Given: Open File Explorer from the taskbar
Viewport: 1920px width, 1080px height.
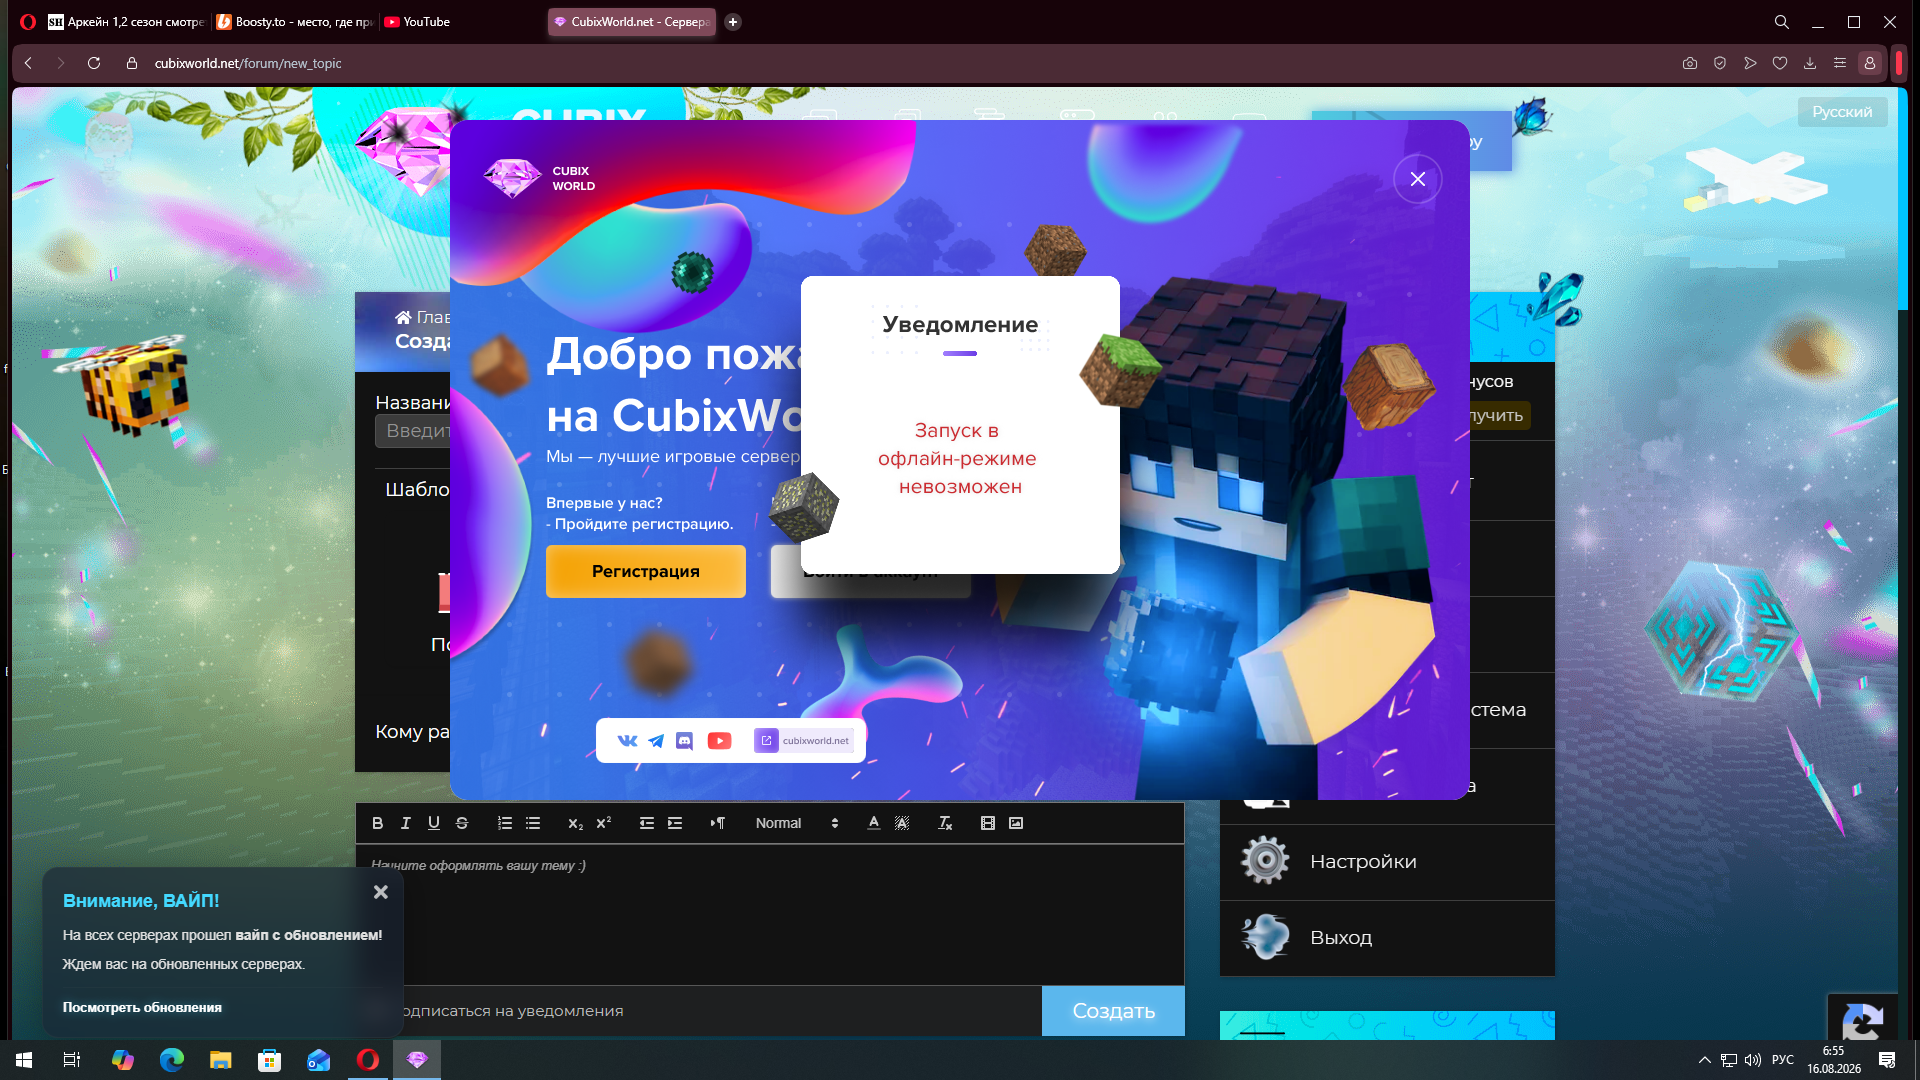Looking at the screenshot, I should [x=220, y=1060].
